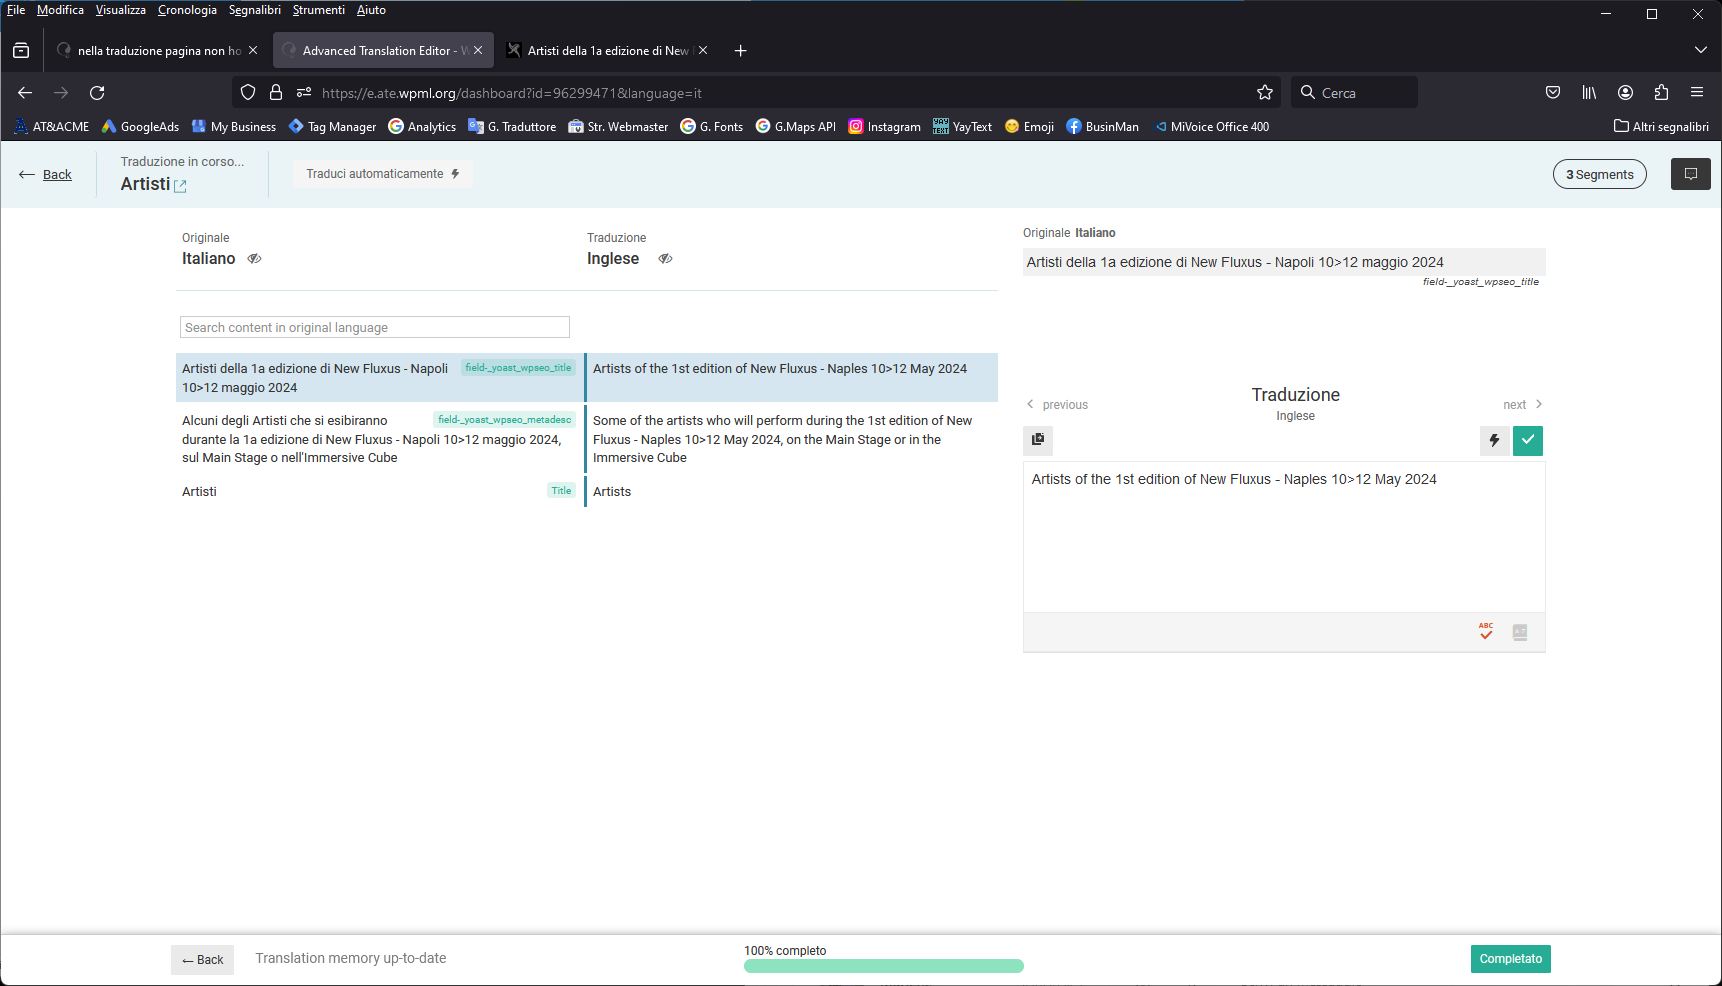Click Traduci automaticamente button
The height and width of the screenshot is (986, 1722).
click(382, 174)
